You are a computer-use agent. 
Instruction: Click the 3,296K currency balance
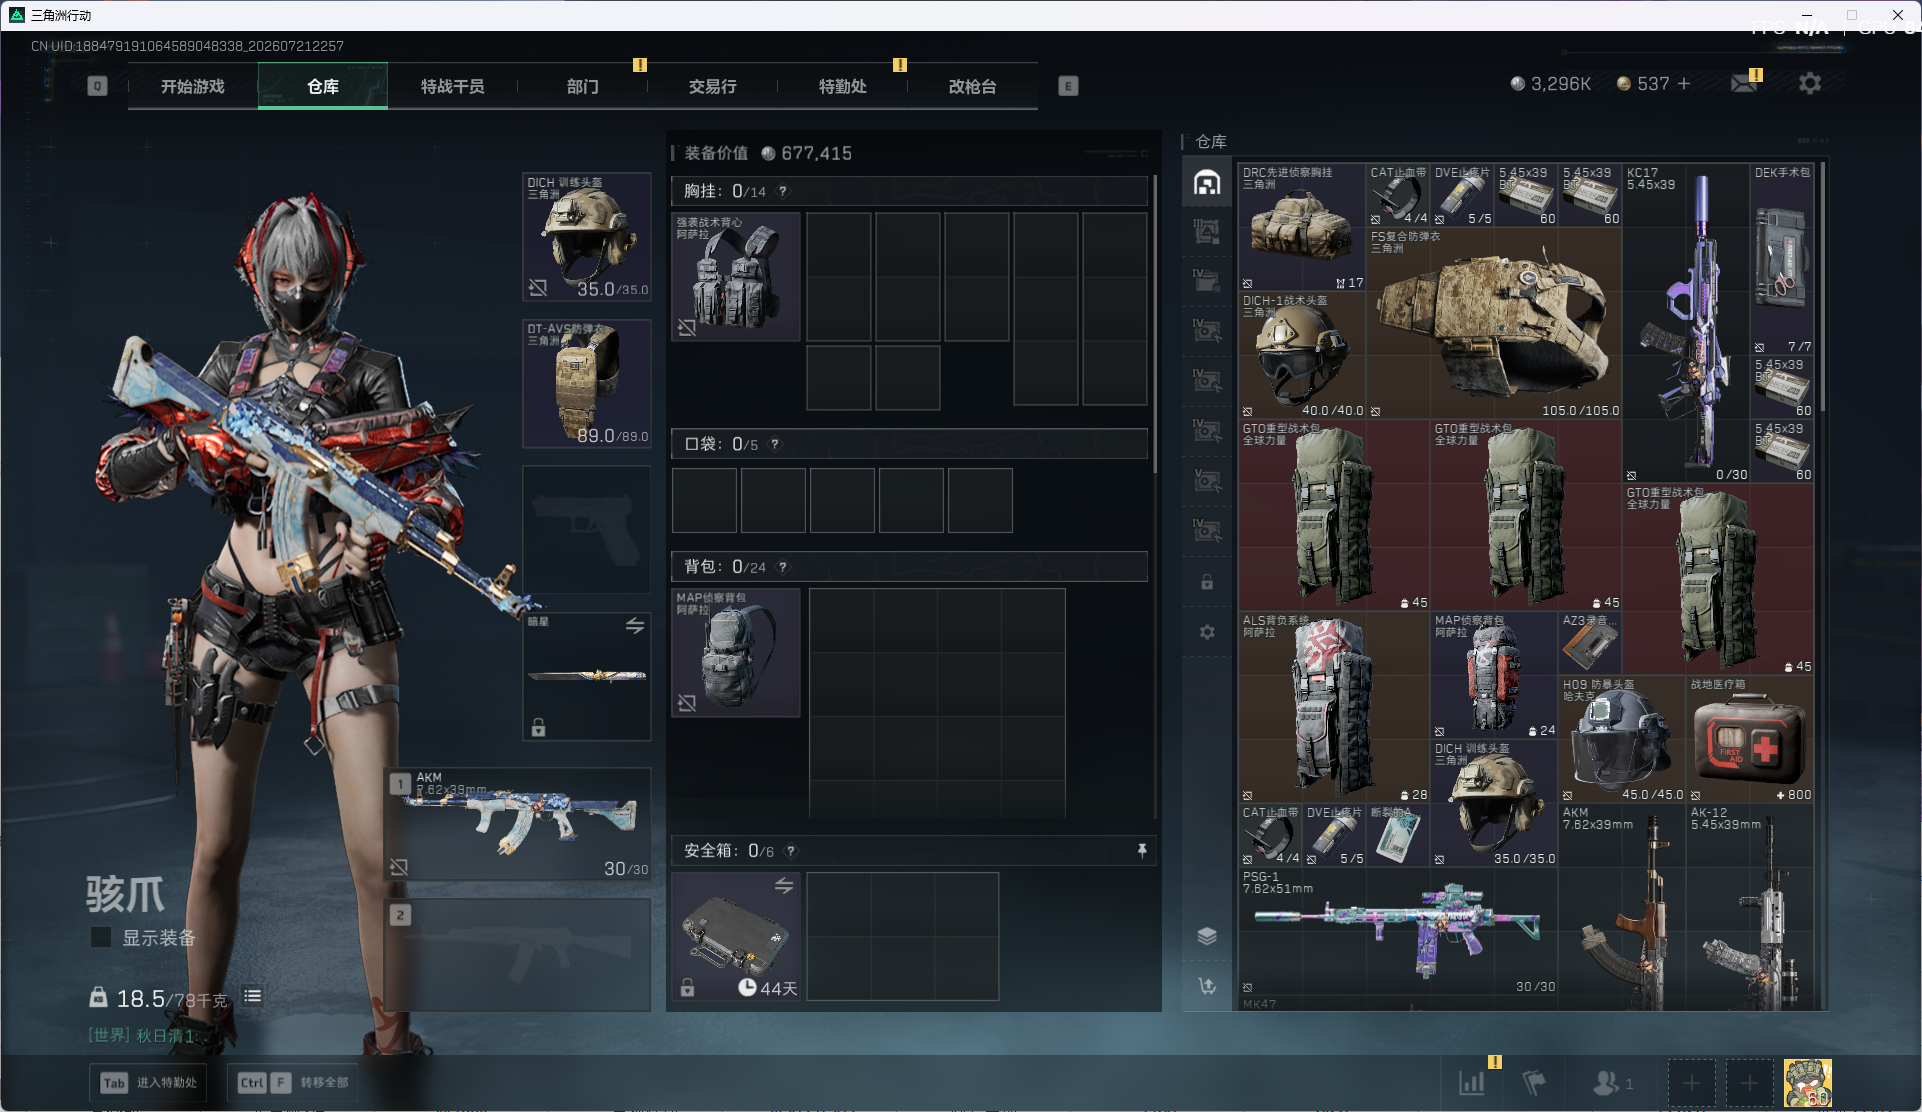click(x=1550, y=84)
